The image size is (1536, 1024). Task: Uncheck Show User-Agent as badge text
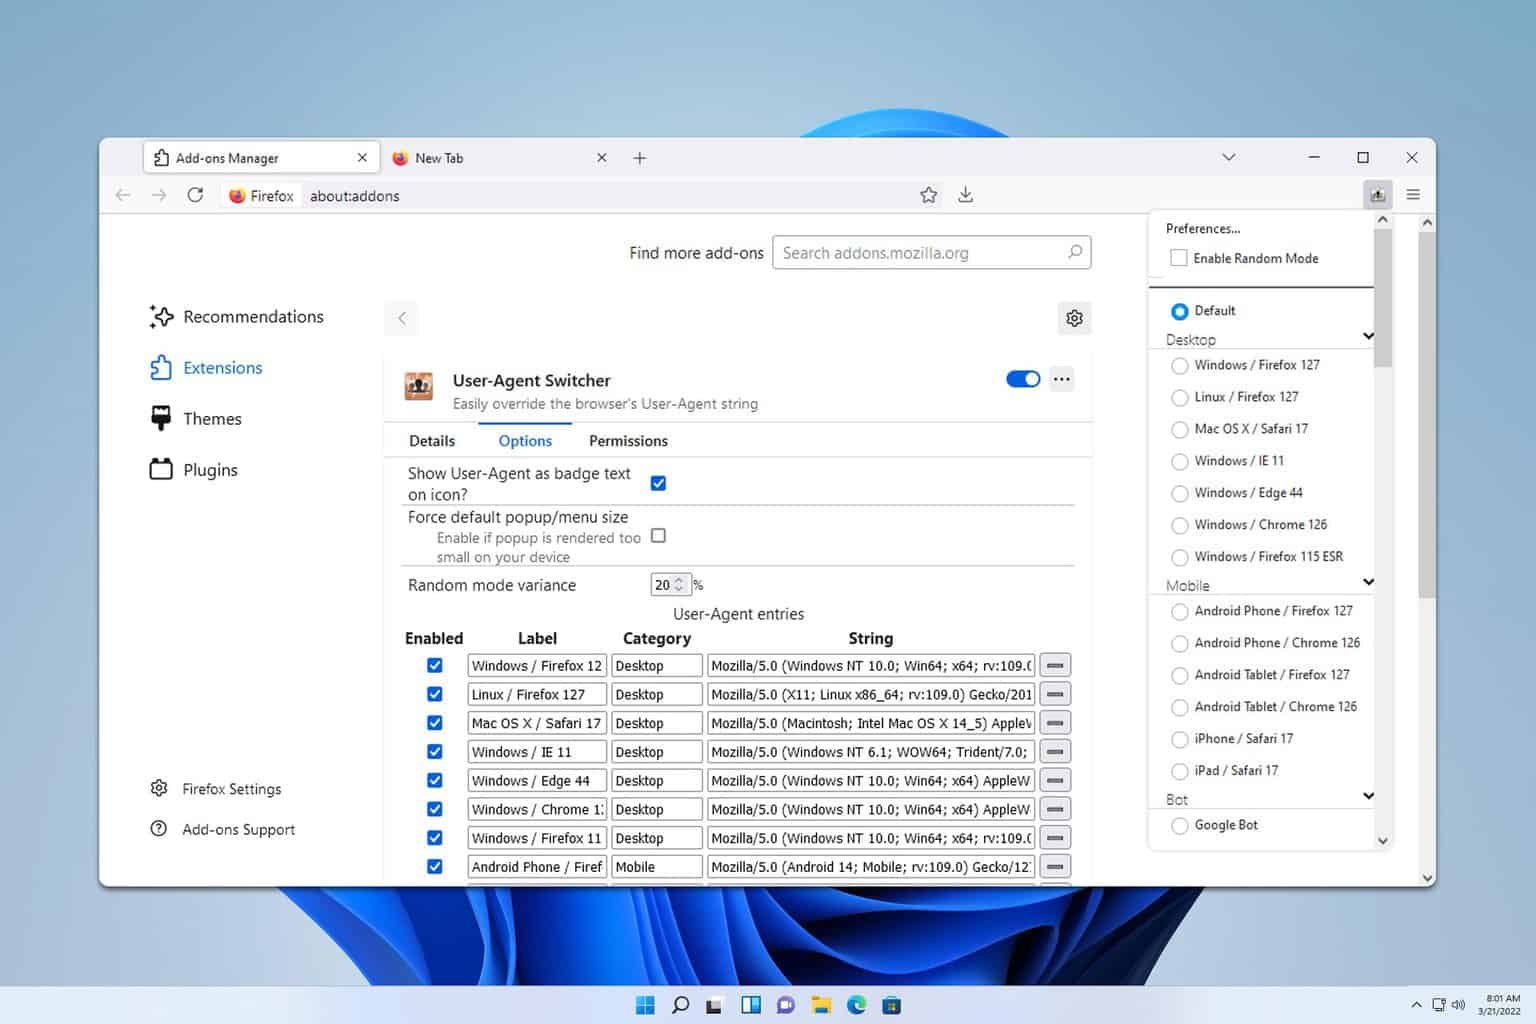point(658,483)
